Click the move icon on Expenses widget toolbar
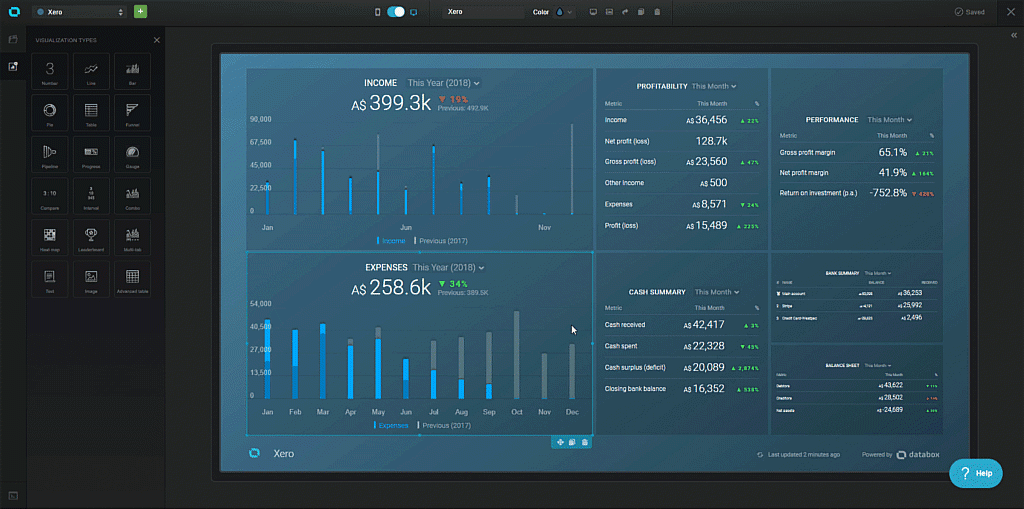This screenshot has width=1024, height=509. pyautogui.click(x=560, y=442)
